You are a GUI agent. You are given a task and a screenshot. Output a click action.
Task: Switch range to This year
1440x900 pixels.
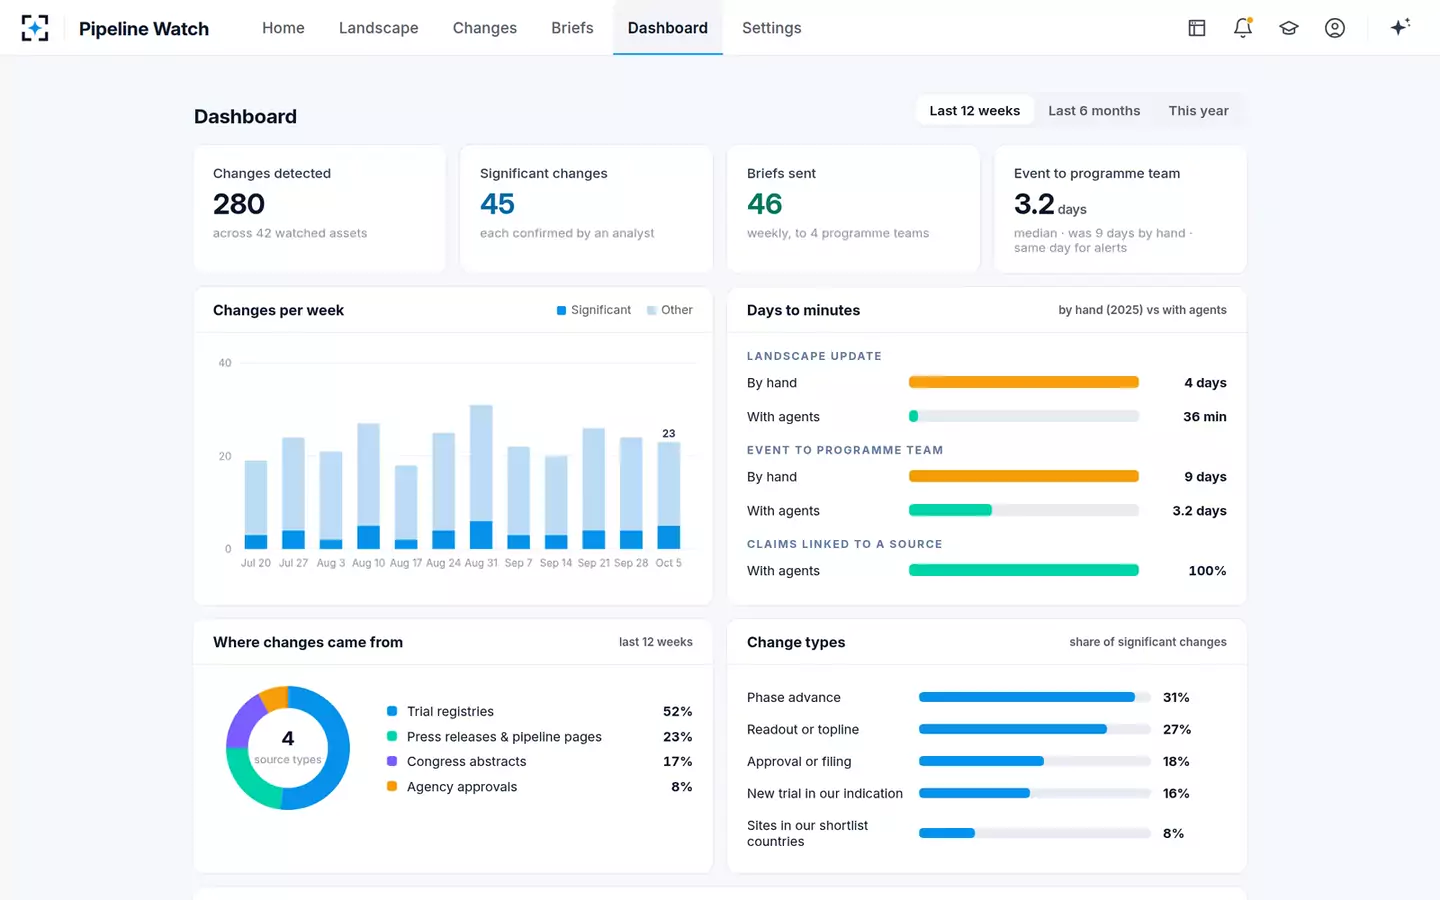pyautogui.click(x=1198, y=111)
